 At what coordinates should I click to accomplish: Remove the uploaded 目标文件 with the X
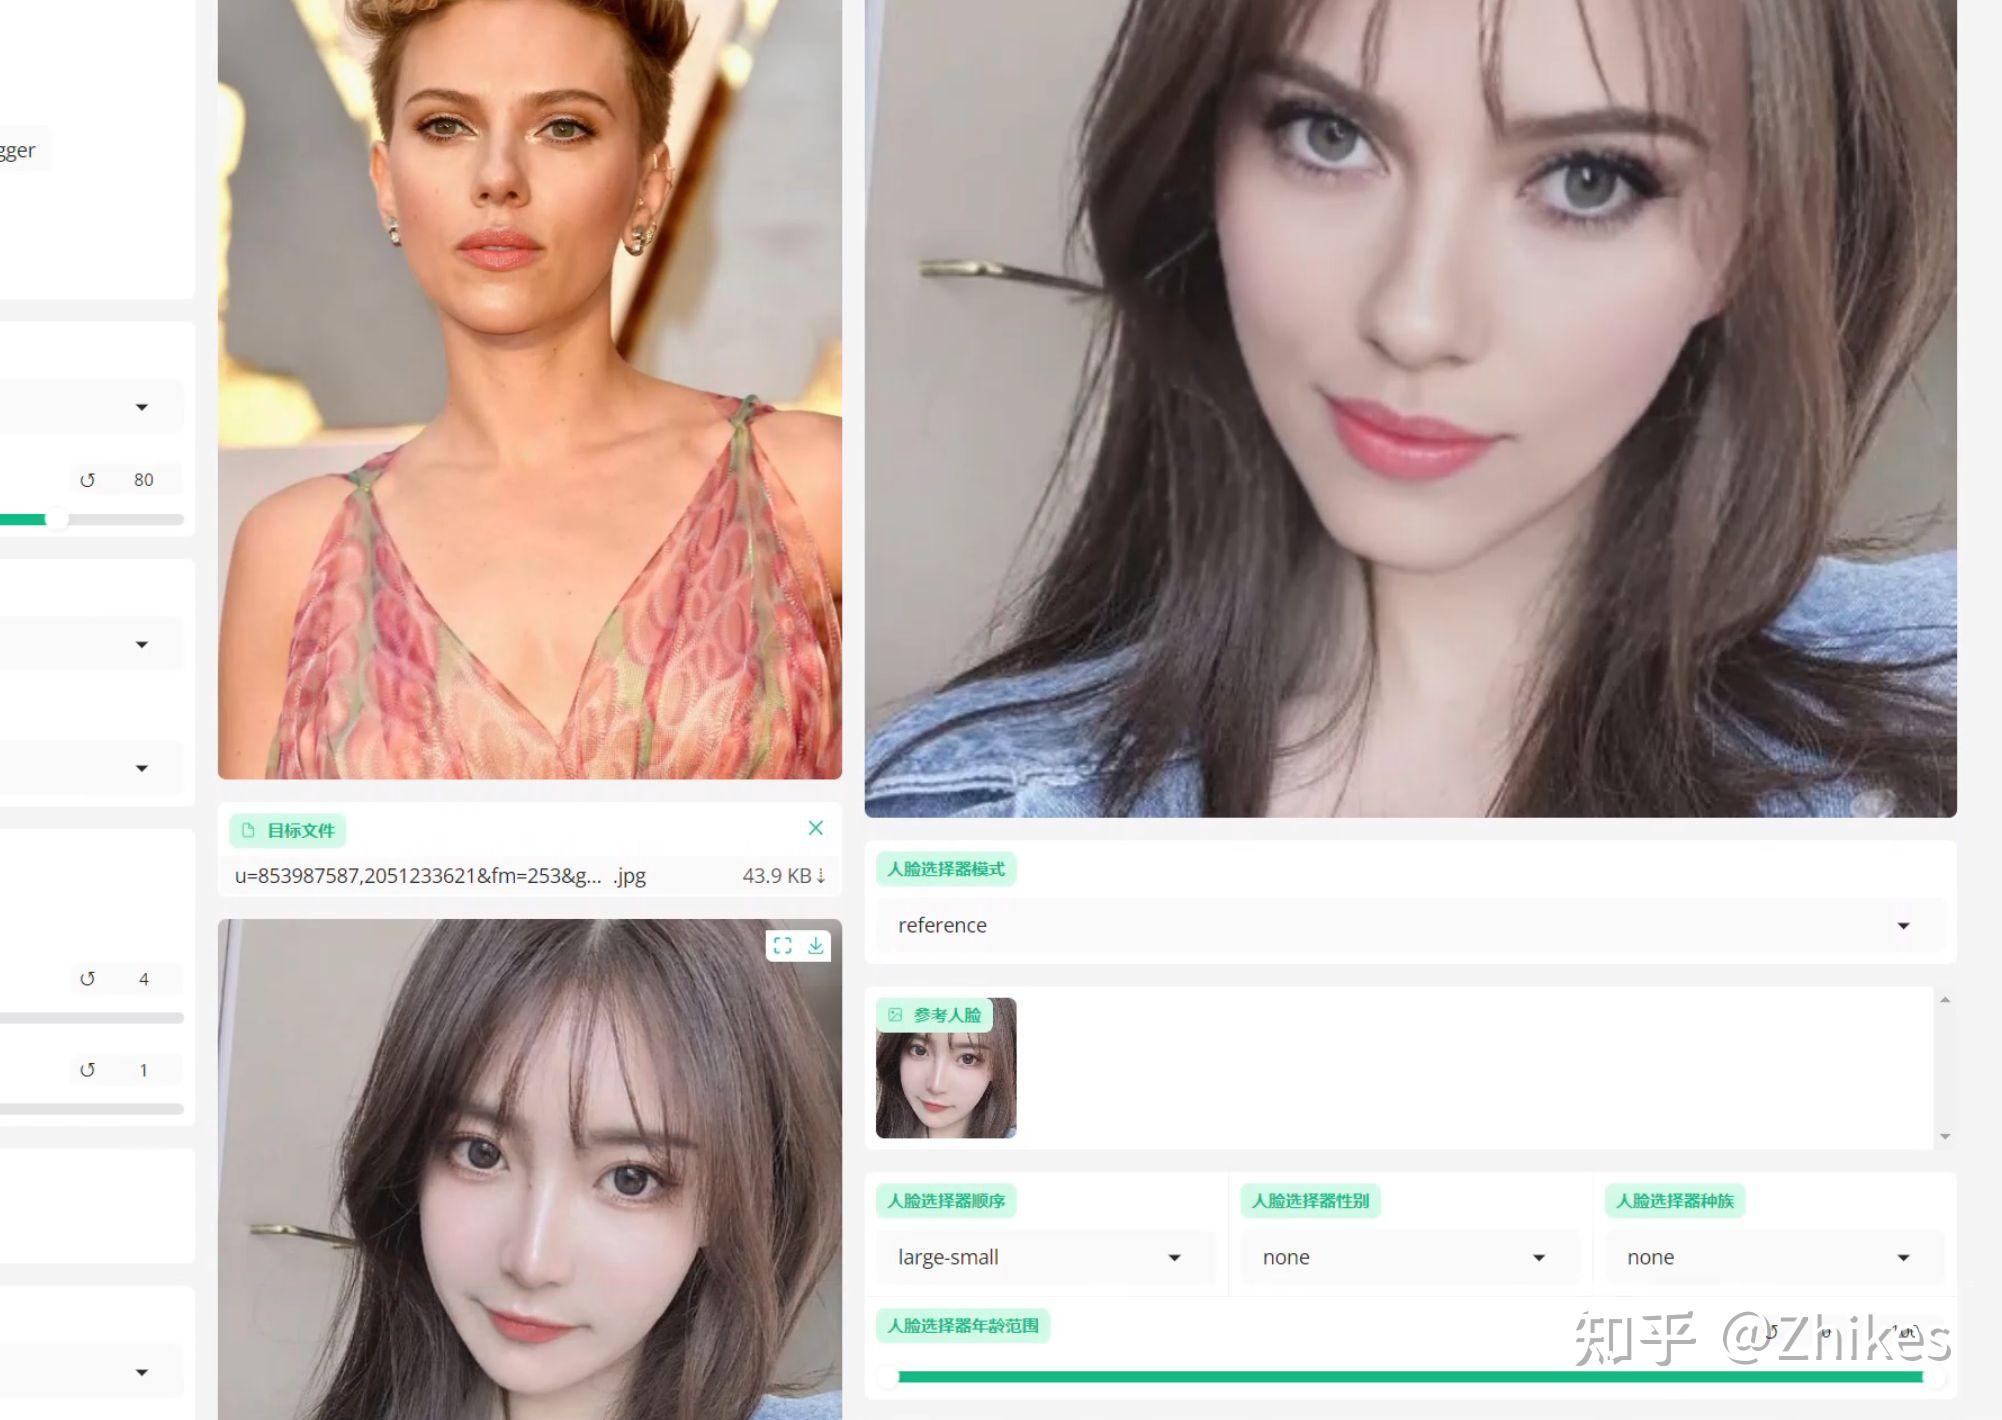pyautogui.click(x=816, y=828)
